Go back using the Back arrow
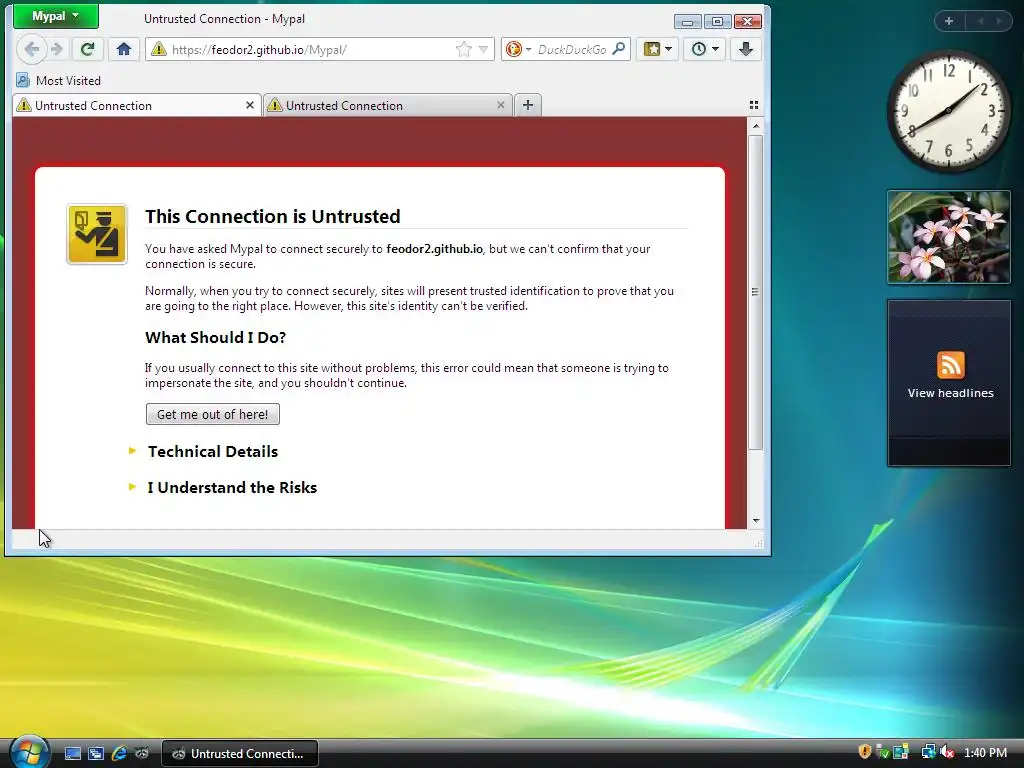The height and width of the screenshot is (768, 1024). tap(31, 49)
